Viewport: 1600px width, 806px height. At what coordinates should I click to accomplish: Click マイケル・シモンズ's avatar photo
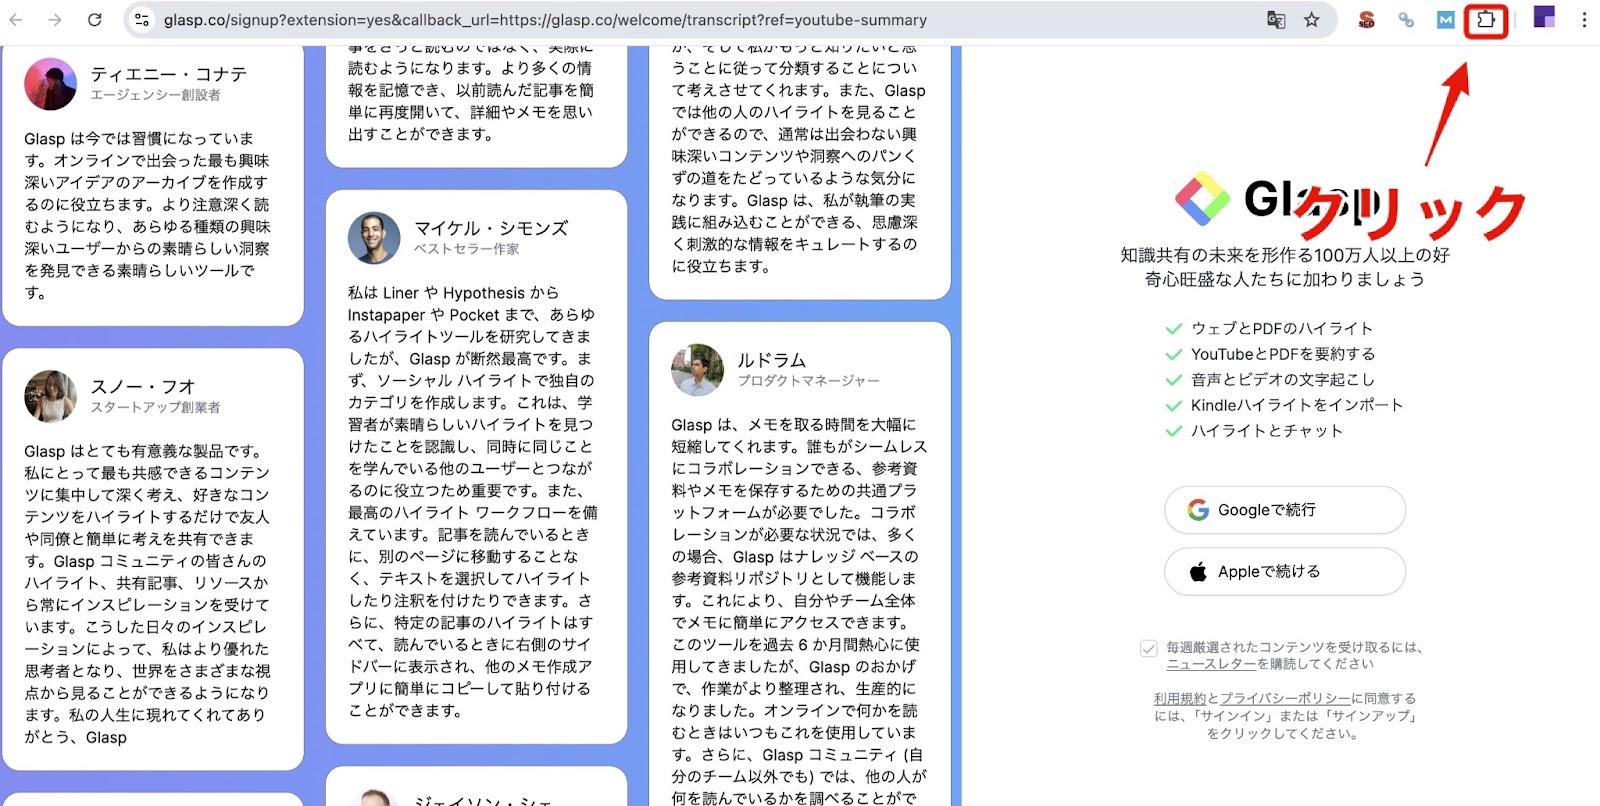click(x=374, y=238)
